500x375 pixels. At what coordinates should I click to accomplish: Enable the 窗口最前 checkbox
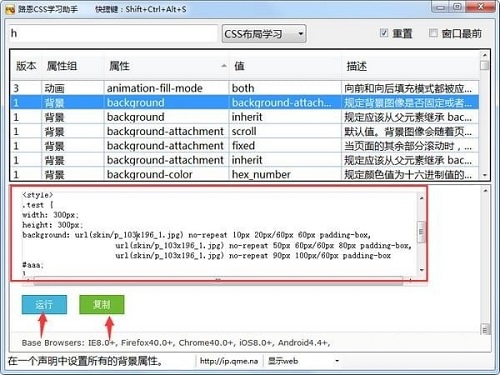coord(433,33)
